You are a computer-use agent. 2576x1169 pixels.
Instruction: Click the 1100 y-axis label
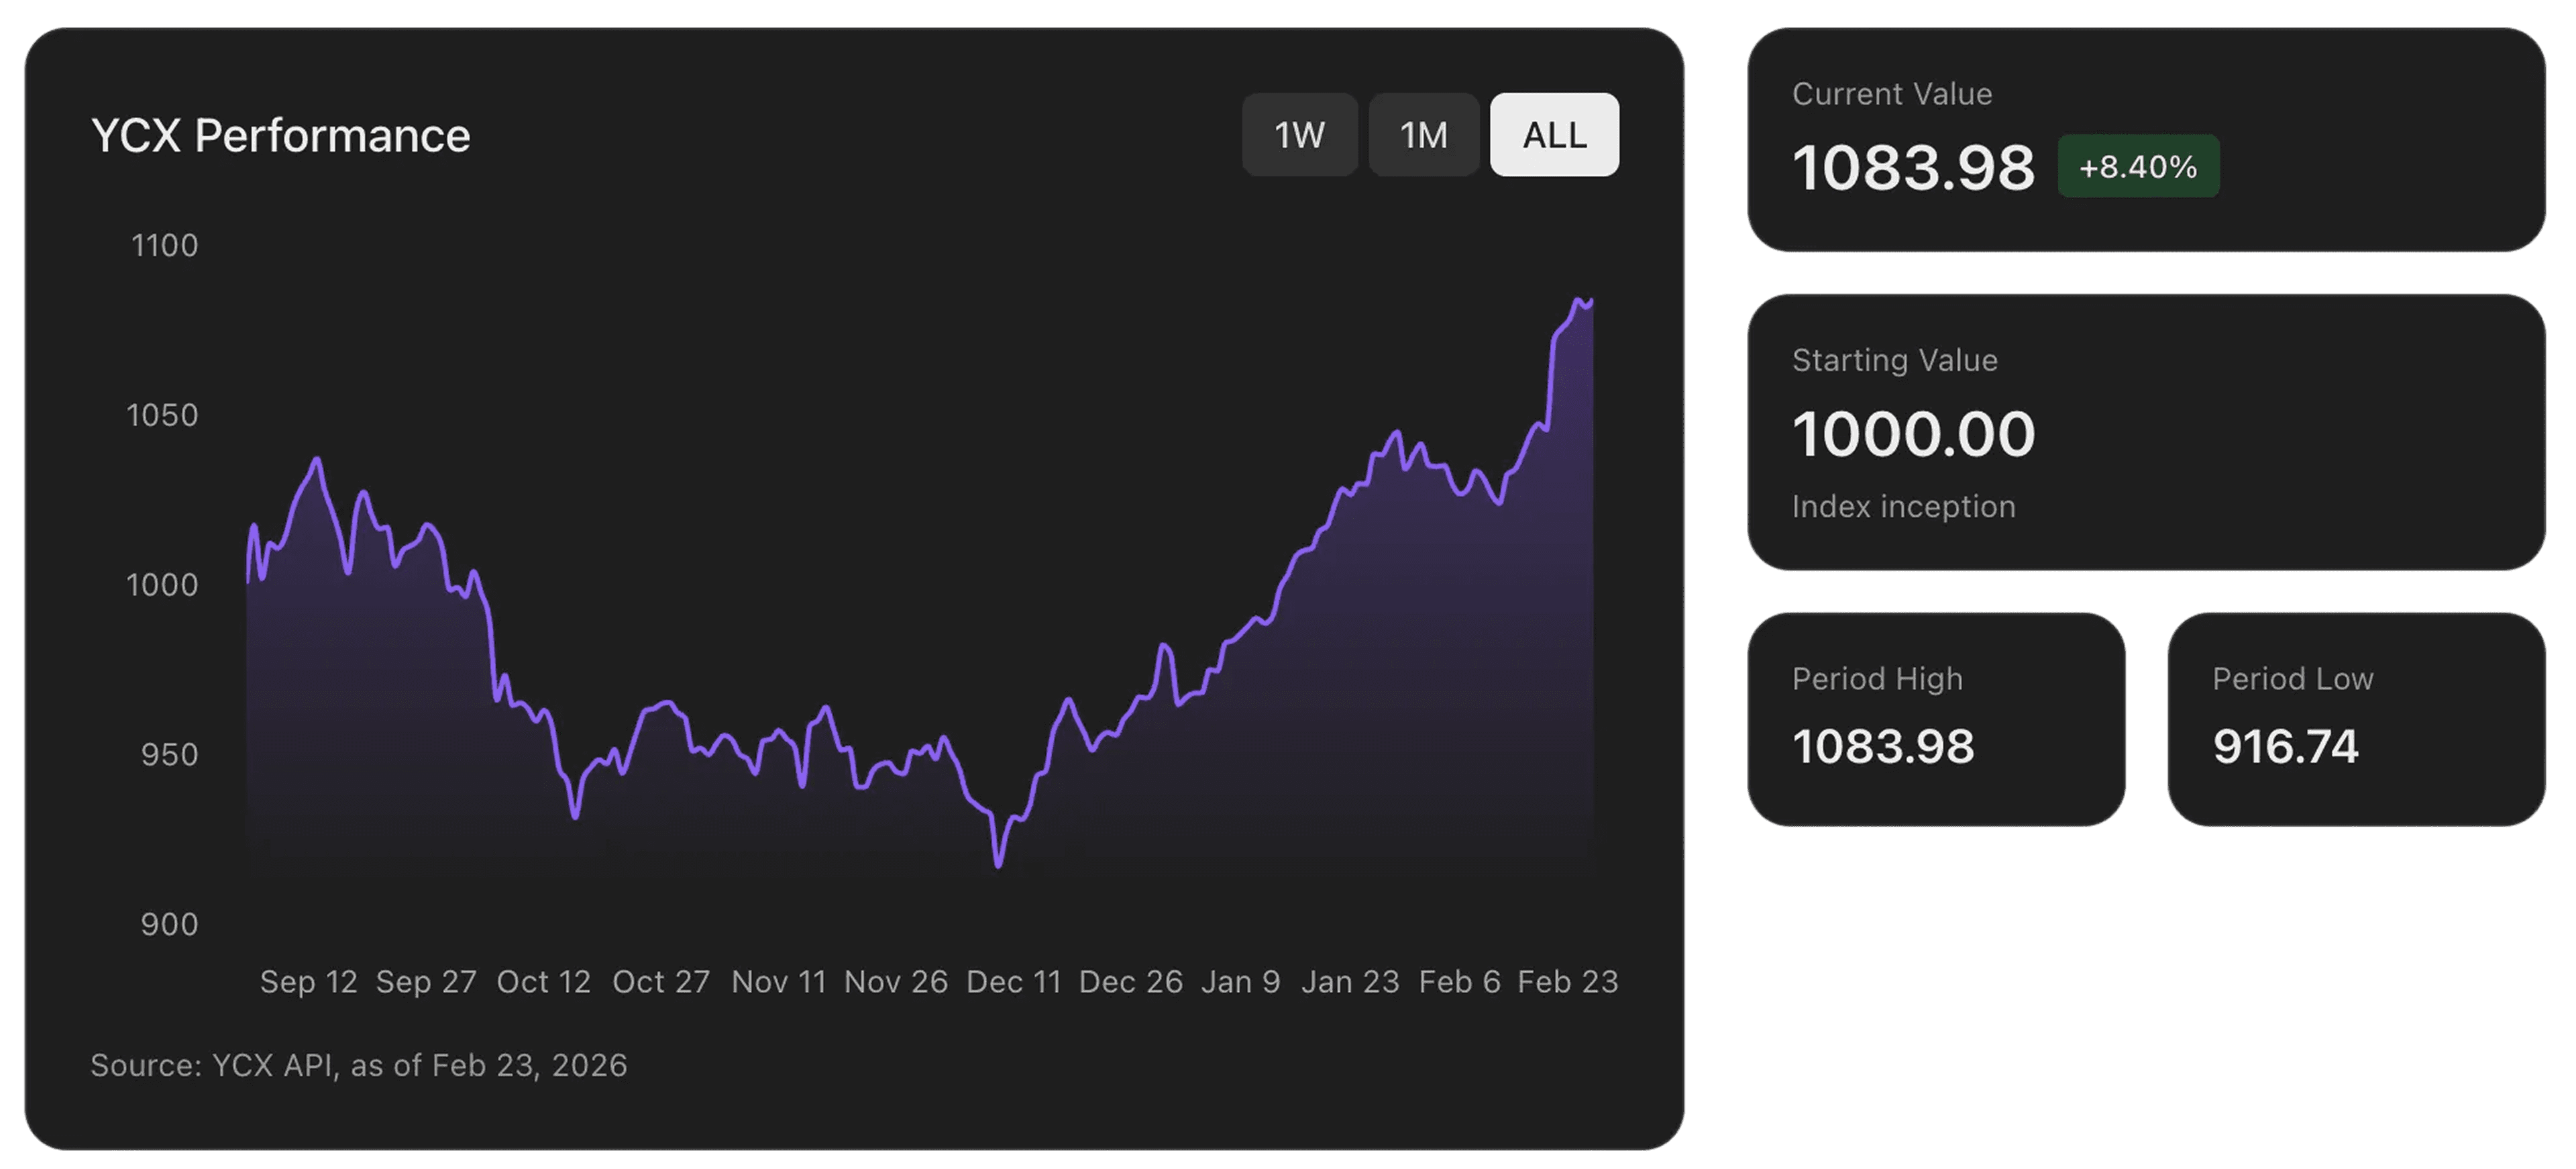[x=165, y=245]
